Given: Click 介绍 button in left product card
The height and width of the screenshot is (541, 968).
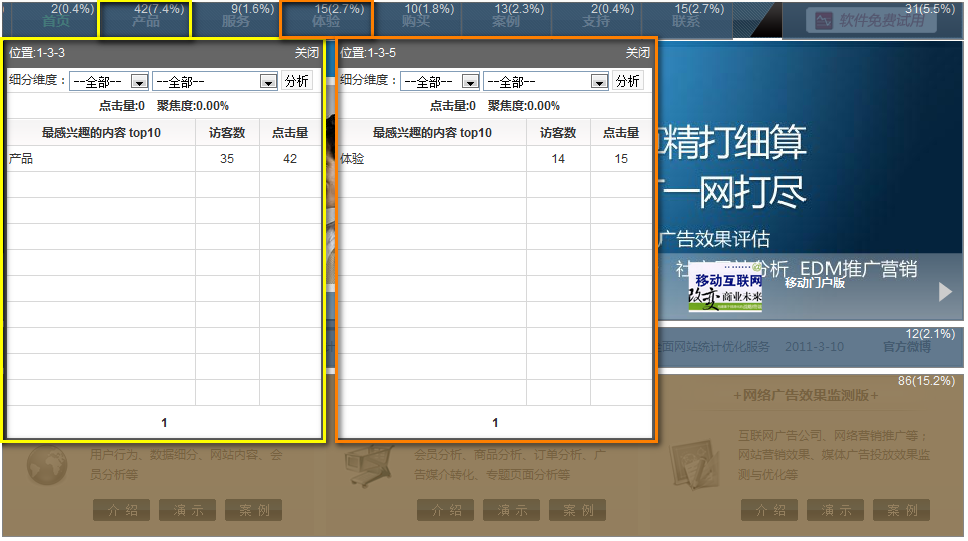Looking at the screenshot, I should pos(122,511).
